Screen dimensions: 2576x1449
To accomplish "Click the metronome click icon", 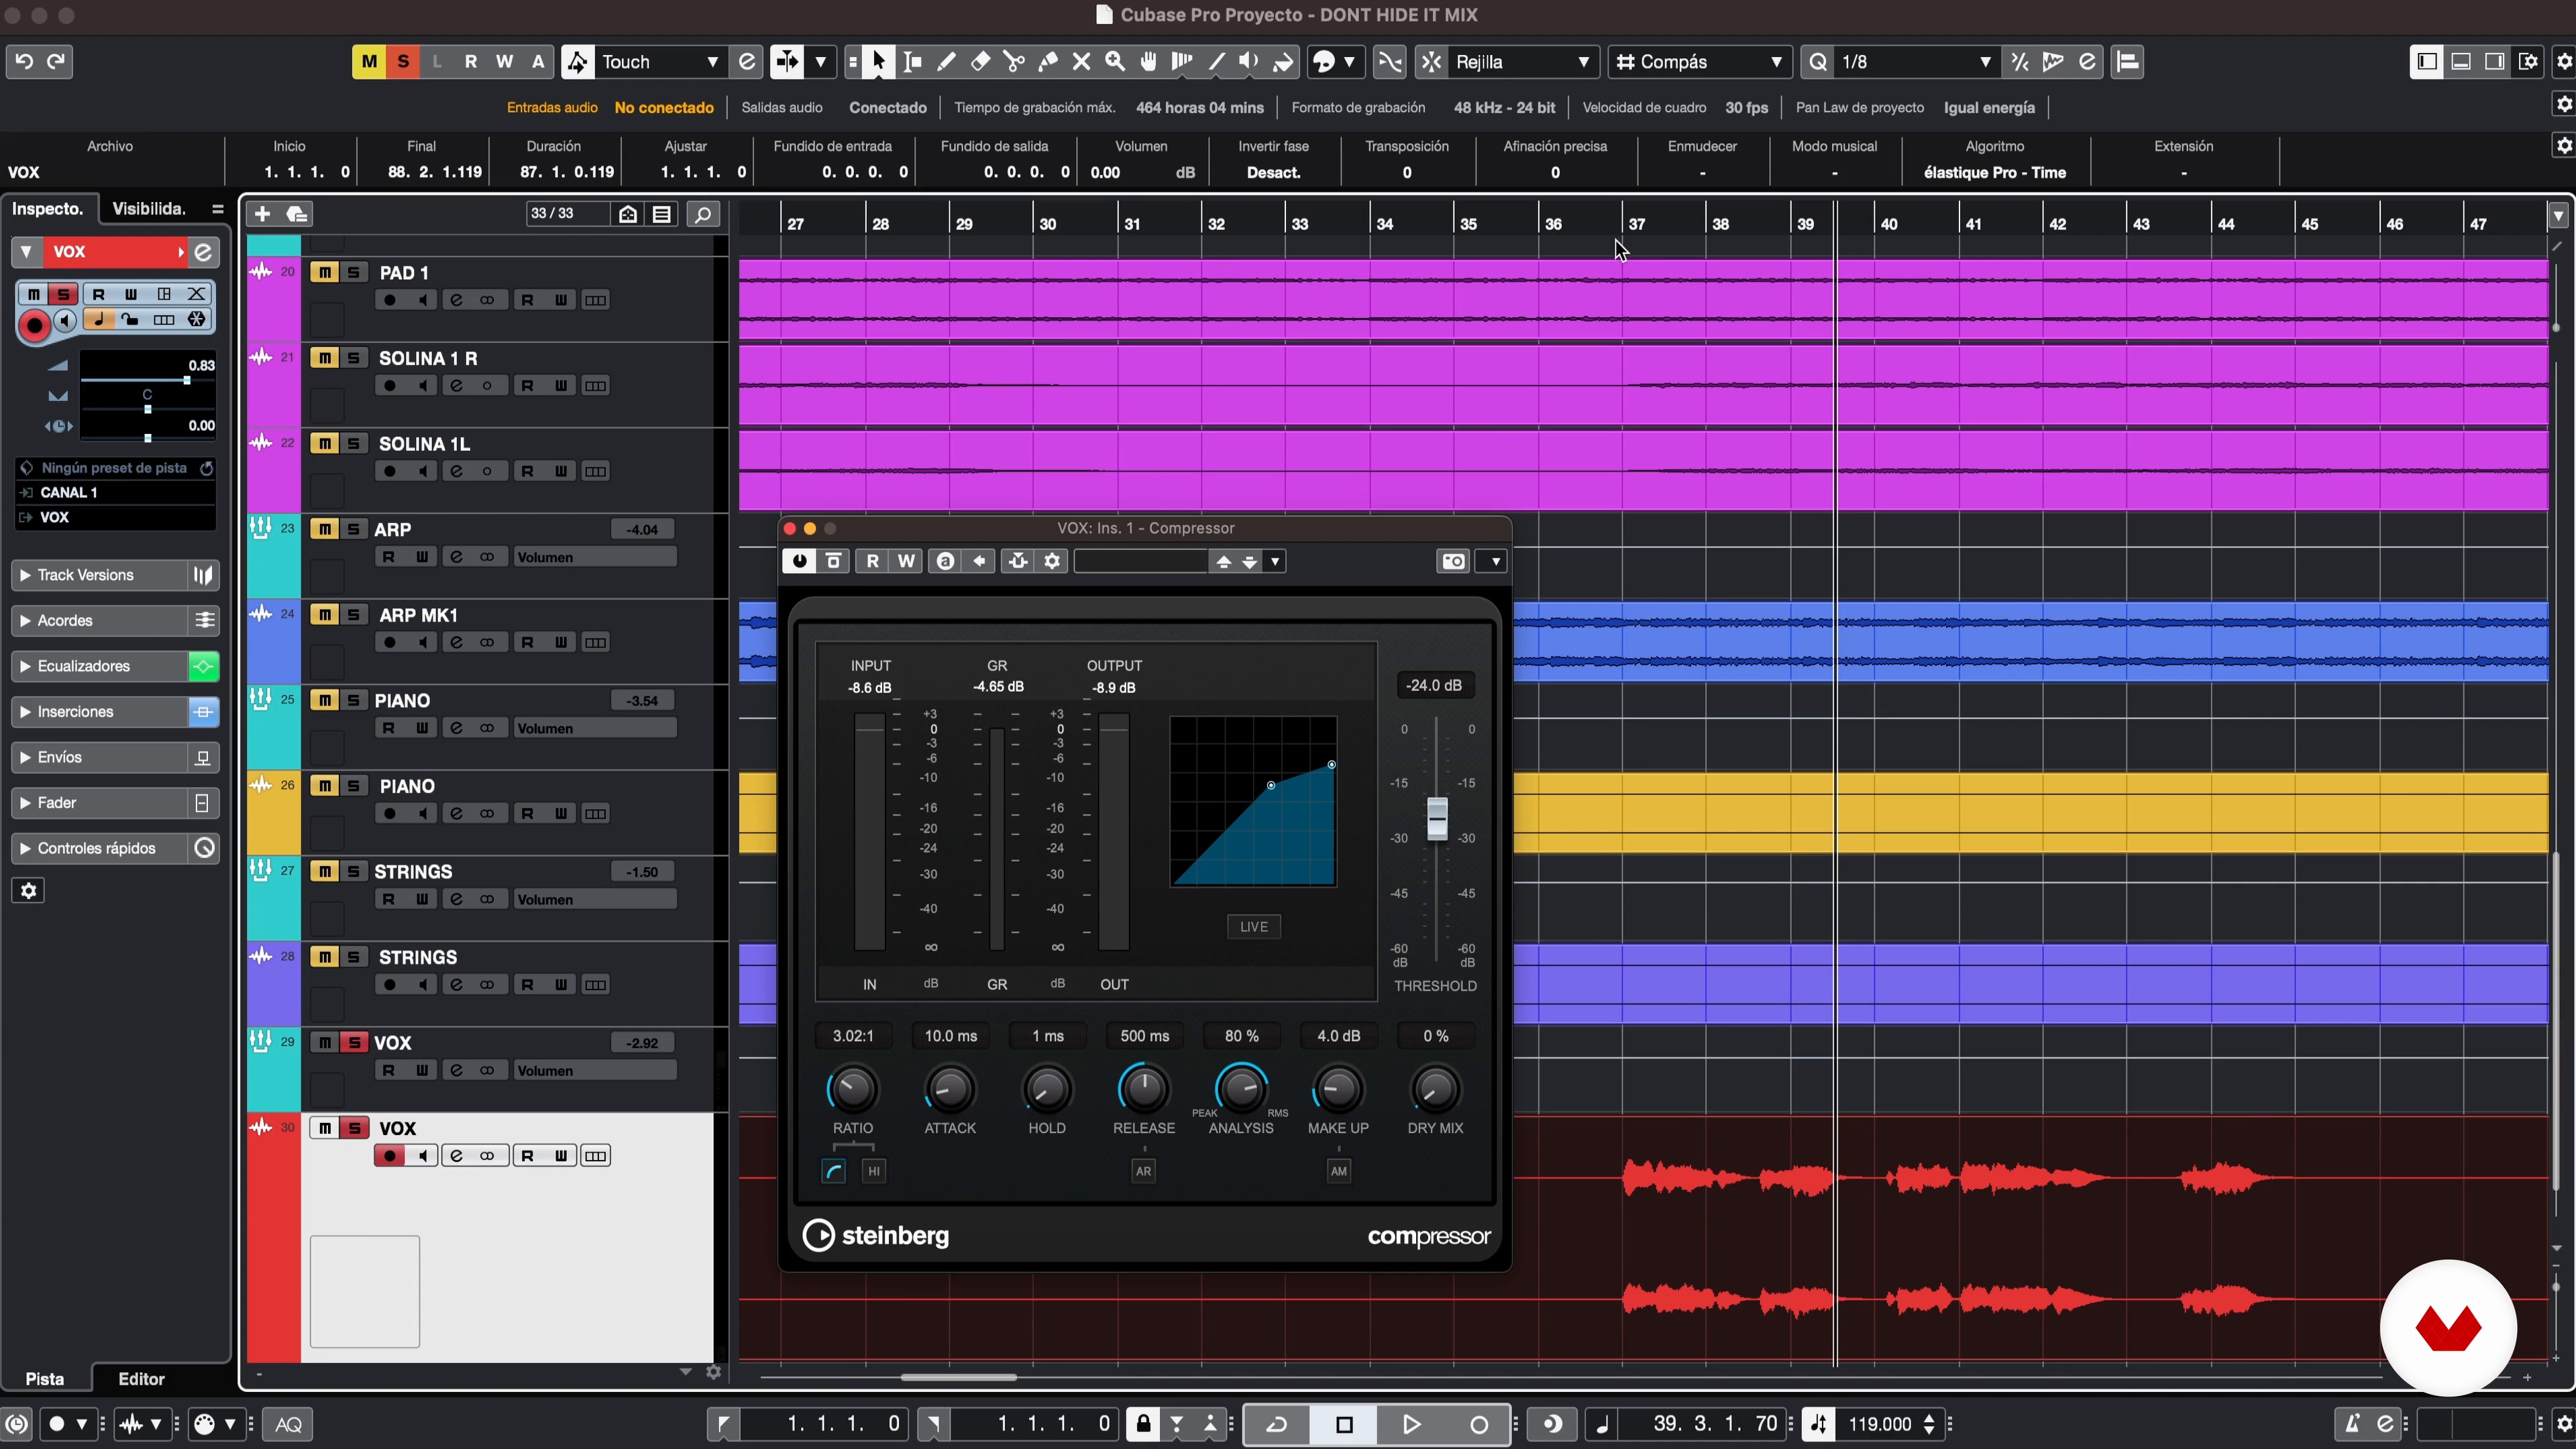I will click(2353, 1424).
